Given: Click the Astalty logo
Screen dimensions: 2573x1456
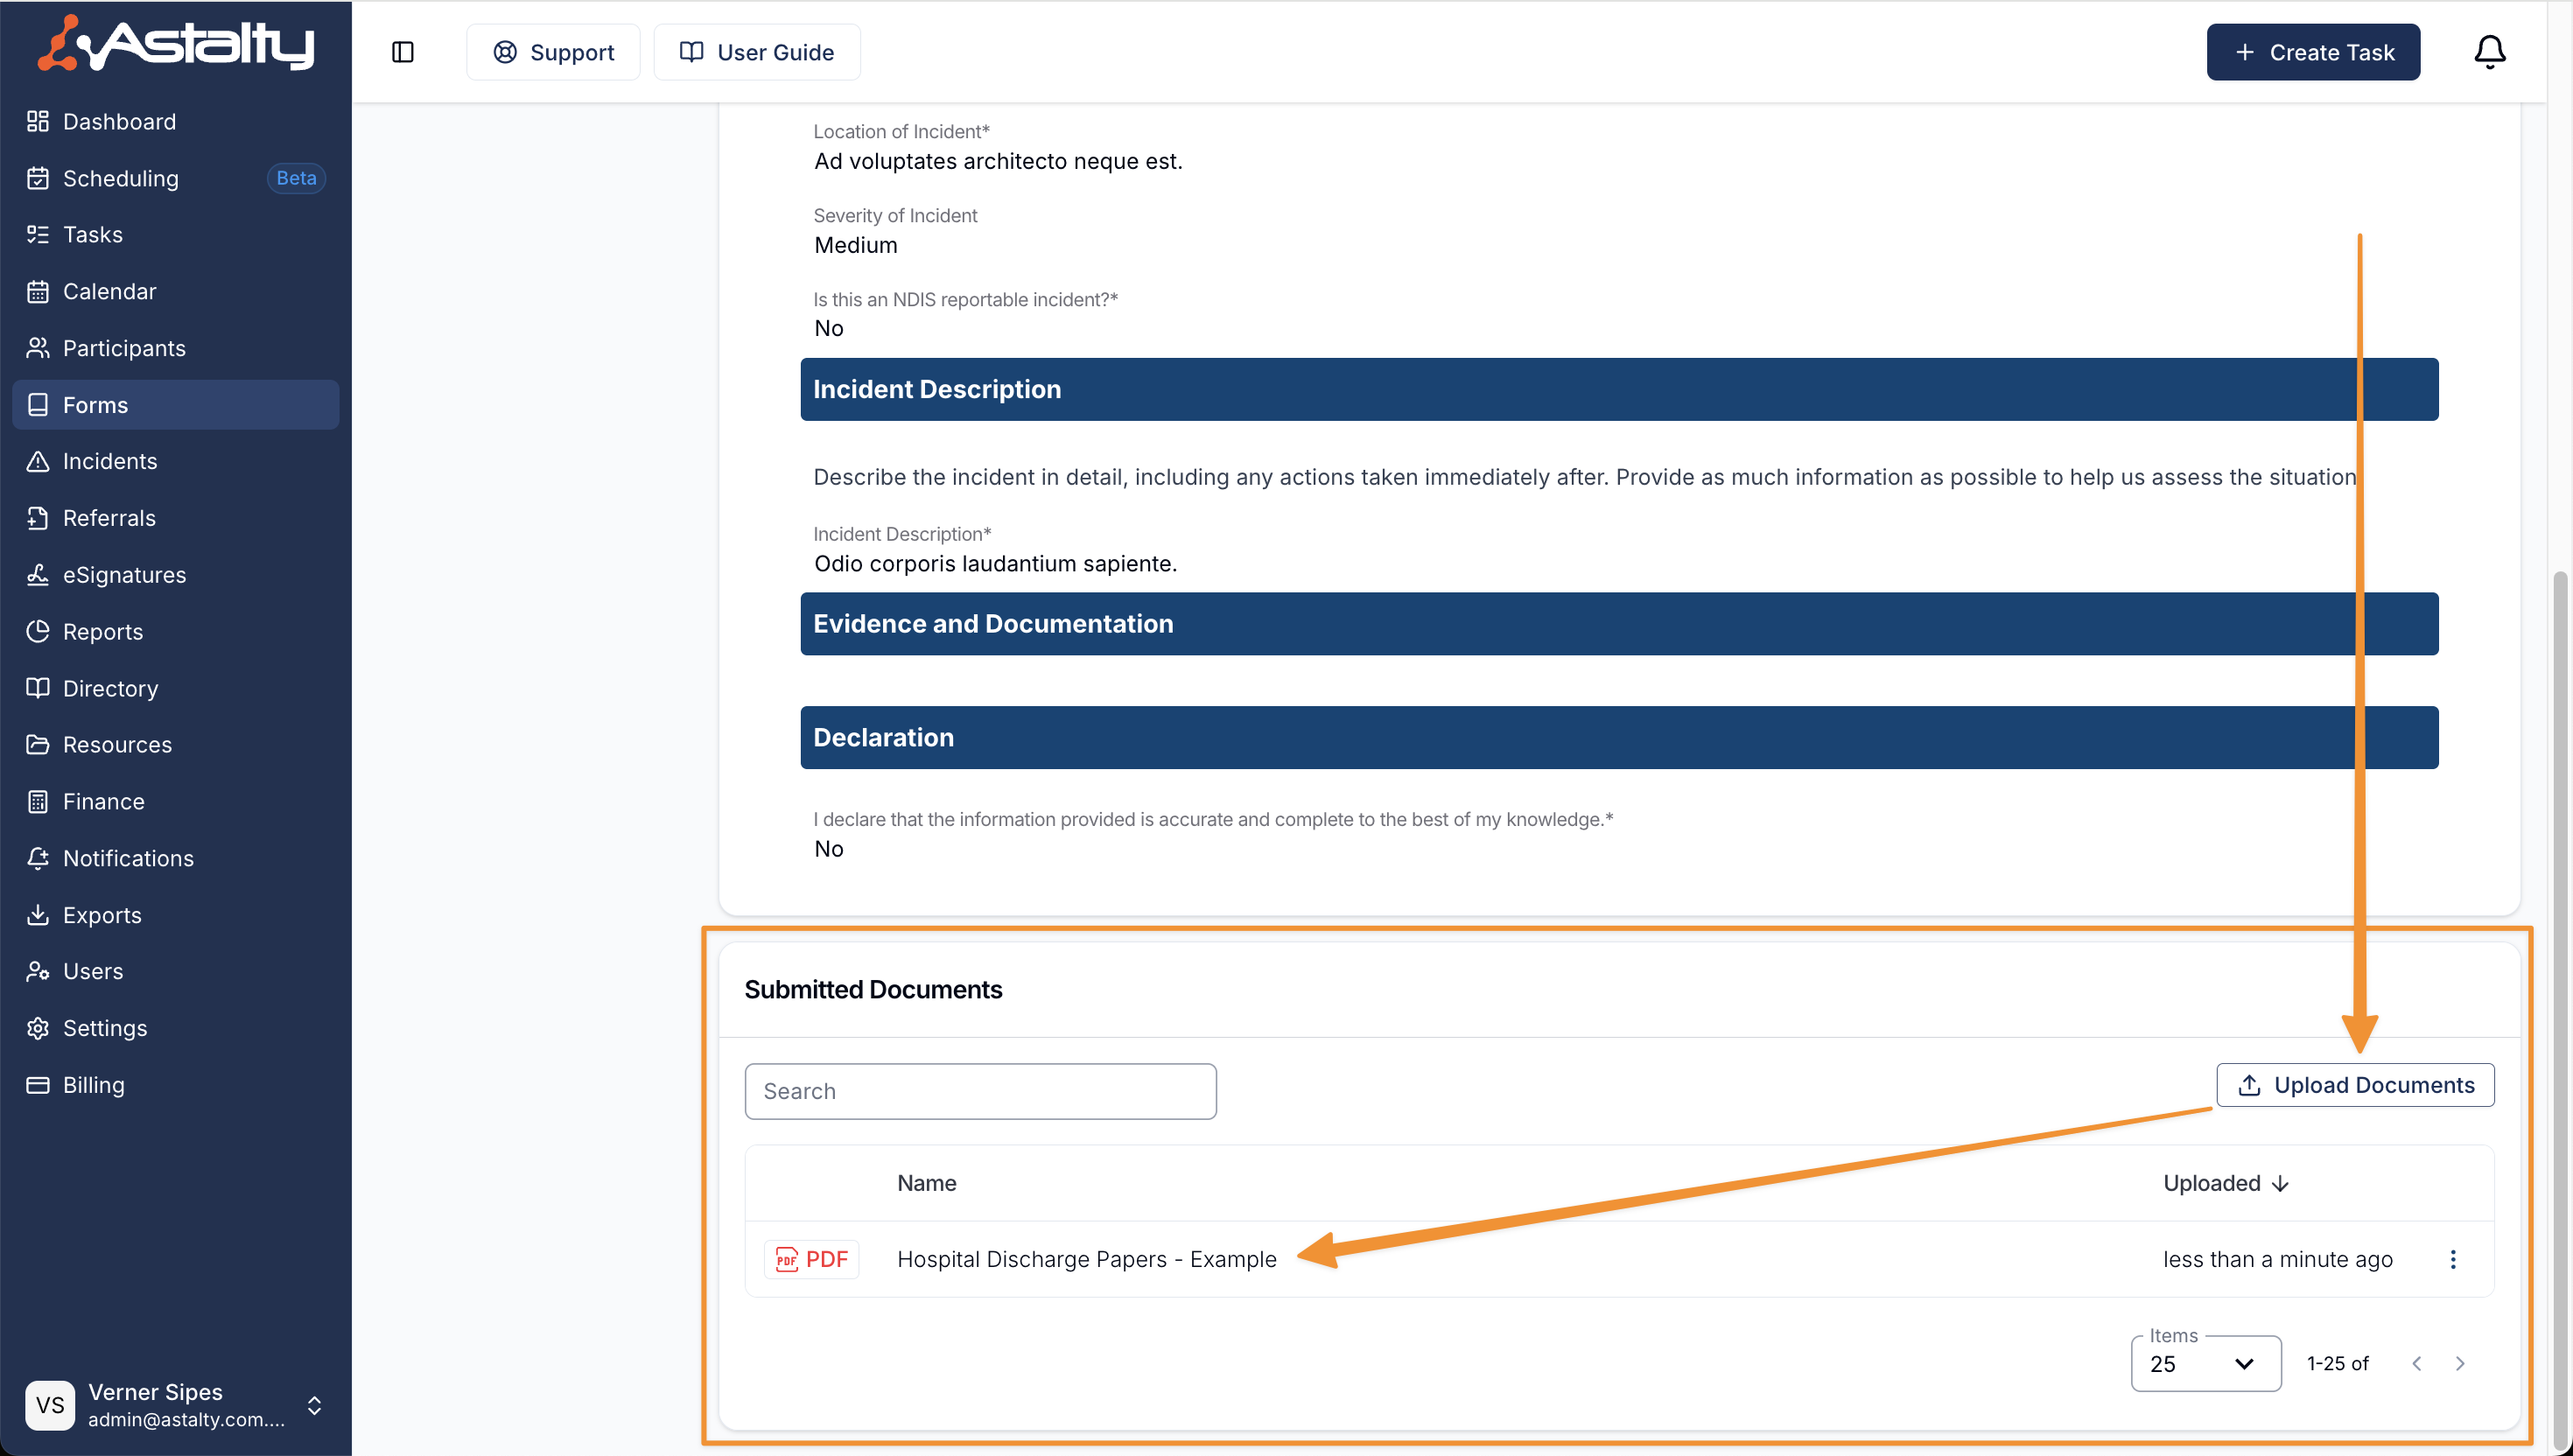Looking at the screenshot, I should [176, 44].
